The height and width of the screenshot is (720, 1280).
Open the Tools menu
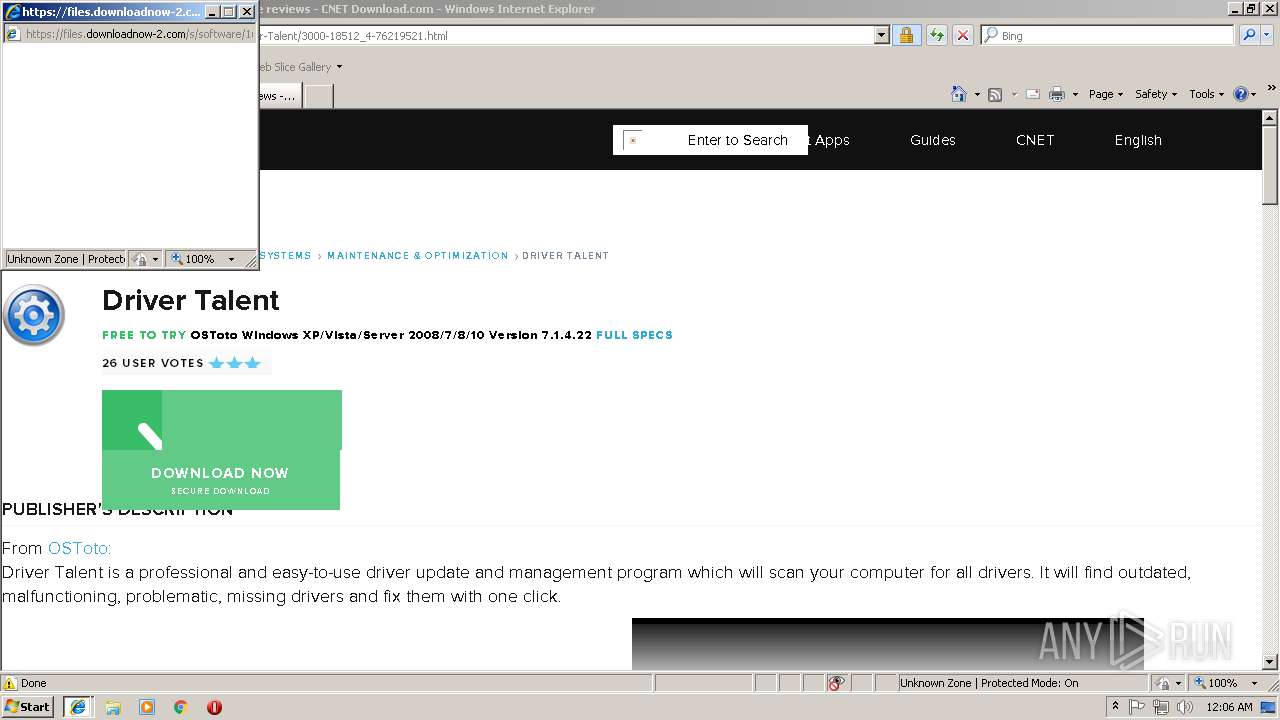pyautogui.click(x=1206, y=94)
